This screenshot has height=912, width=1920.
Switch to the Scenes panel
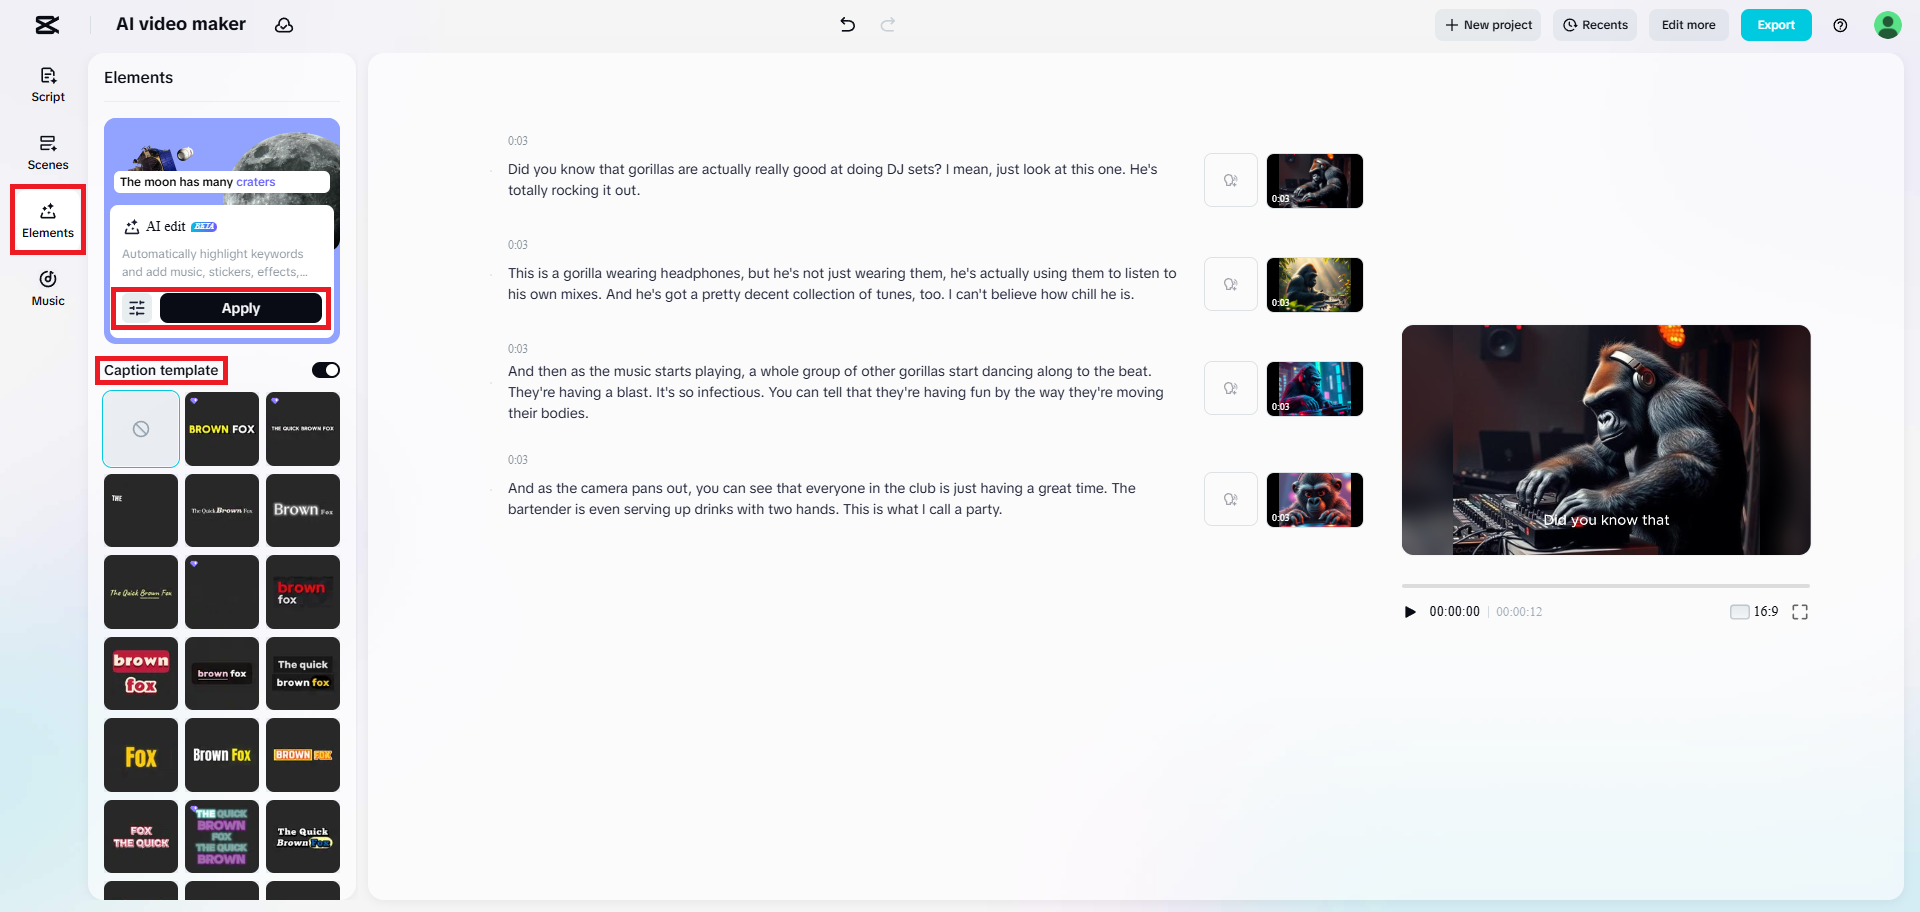[47, 152]
